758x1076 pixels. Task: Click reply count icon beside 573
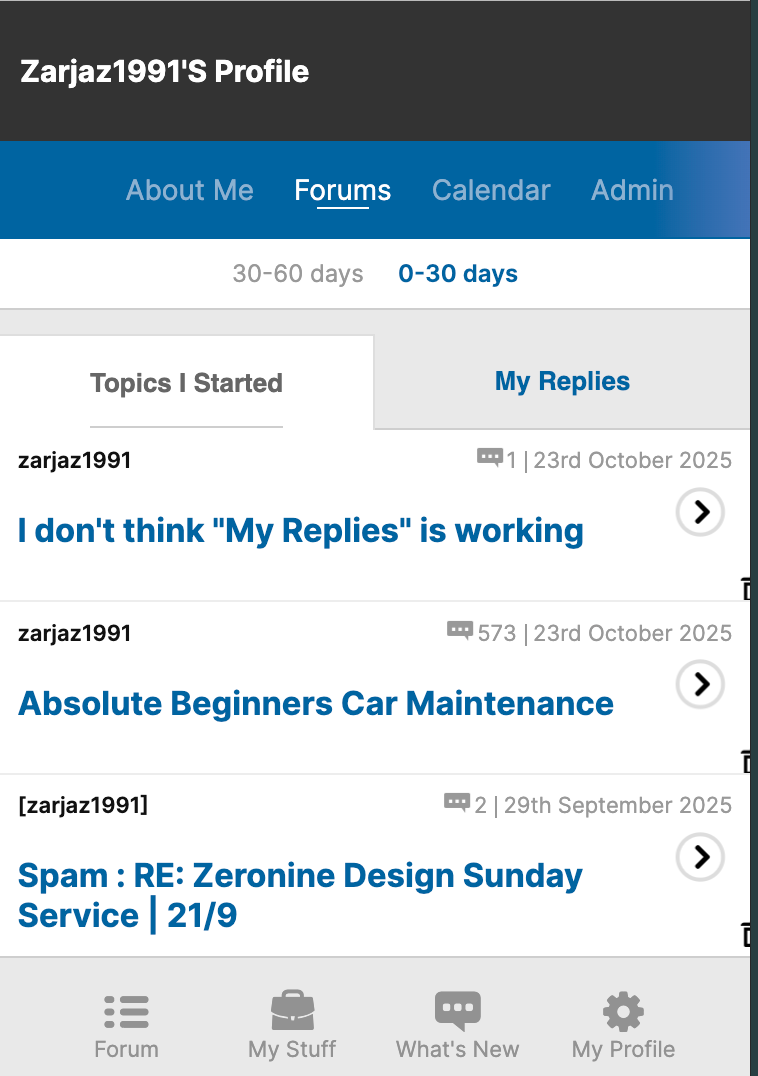pos(459,630)
